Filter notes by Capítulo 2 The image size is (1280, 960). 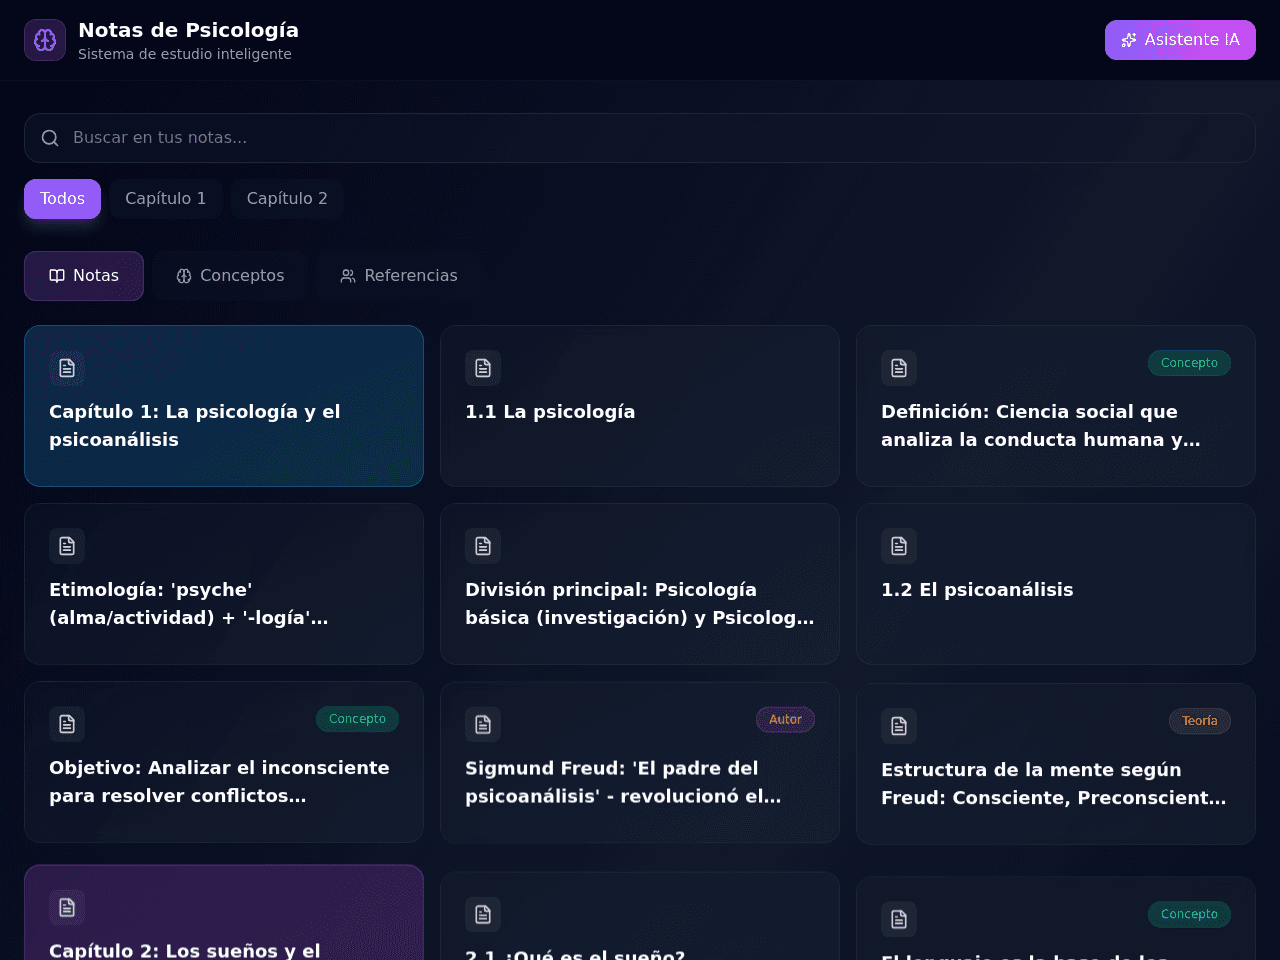287,199
